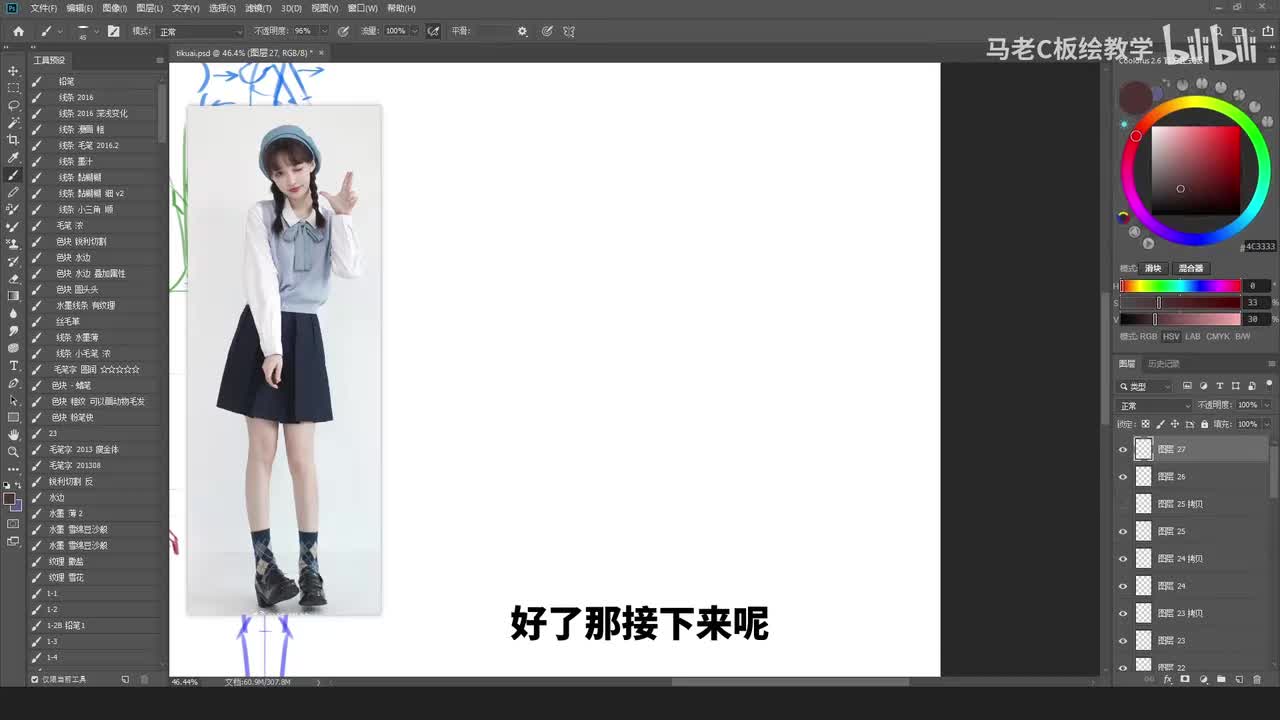Select the Horizontal Type tool
This screenshot has width=1280, height=720.
(x=13, y=365)
